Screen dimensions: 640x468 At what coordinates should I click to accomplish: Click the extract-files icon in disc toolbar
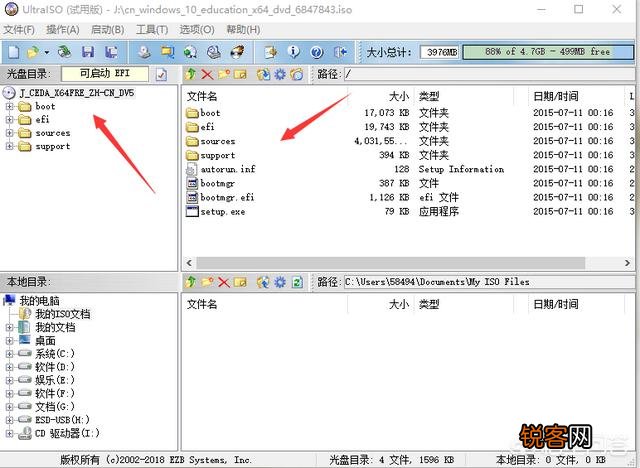click(263, 74)
